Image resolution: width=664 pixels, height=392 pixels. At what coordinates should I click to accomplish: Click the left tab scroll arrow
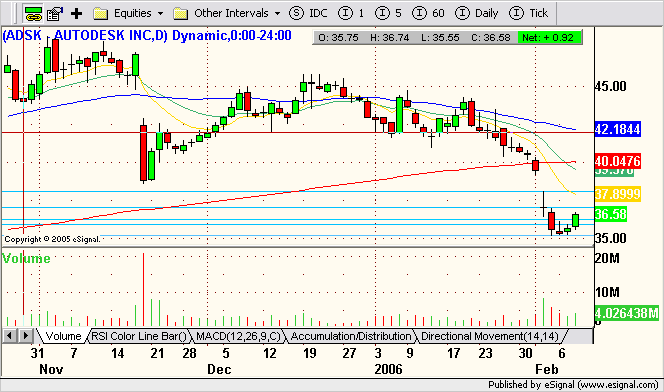pyautogui.click(x=9, y=336)
